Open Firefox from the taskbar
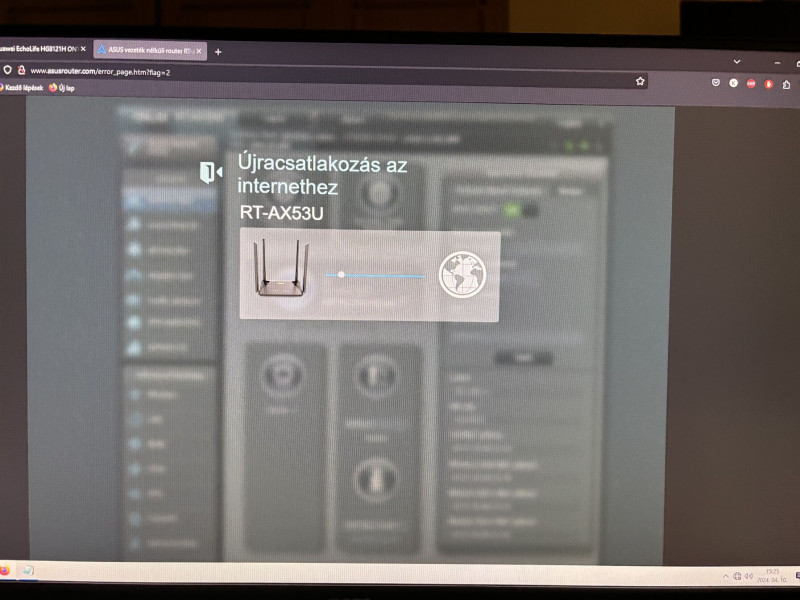 [x=4, y=569]
